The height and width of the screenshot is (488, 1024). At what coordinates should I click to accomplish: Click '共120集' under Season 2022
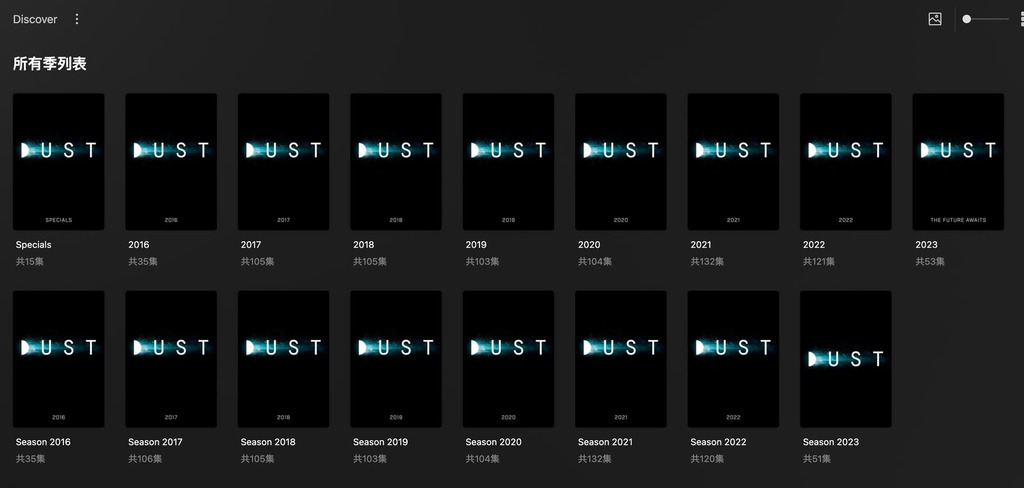[x=707, y=459]
